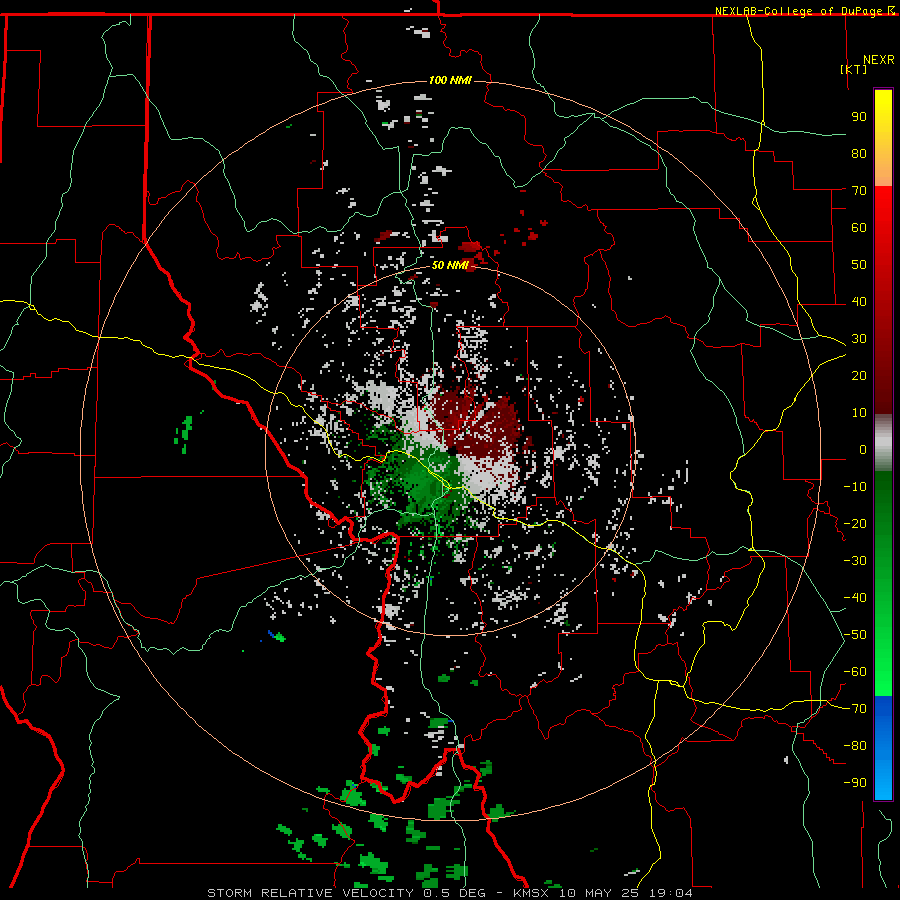Select the 80 value on velocity scale

pos(859,153)
